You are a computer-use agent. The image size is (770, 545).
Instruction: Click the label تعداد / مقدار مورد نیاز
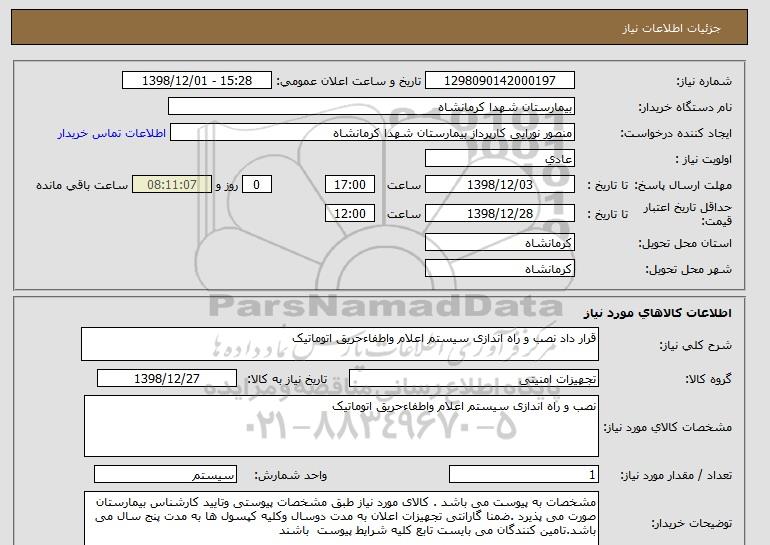pos(676,475)
